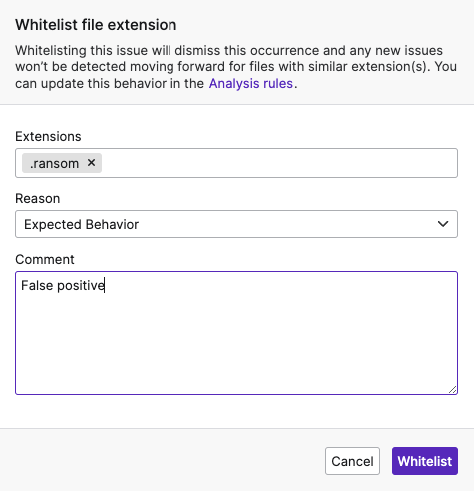Screen dimensions: 474x491
Task: Click the chevron arrow of Reason dropdown
Action: pyautogui.click(x=443, y=224)
